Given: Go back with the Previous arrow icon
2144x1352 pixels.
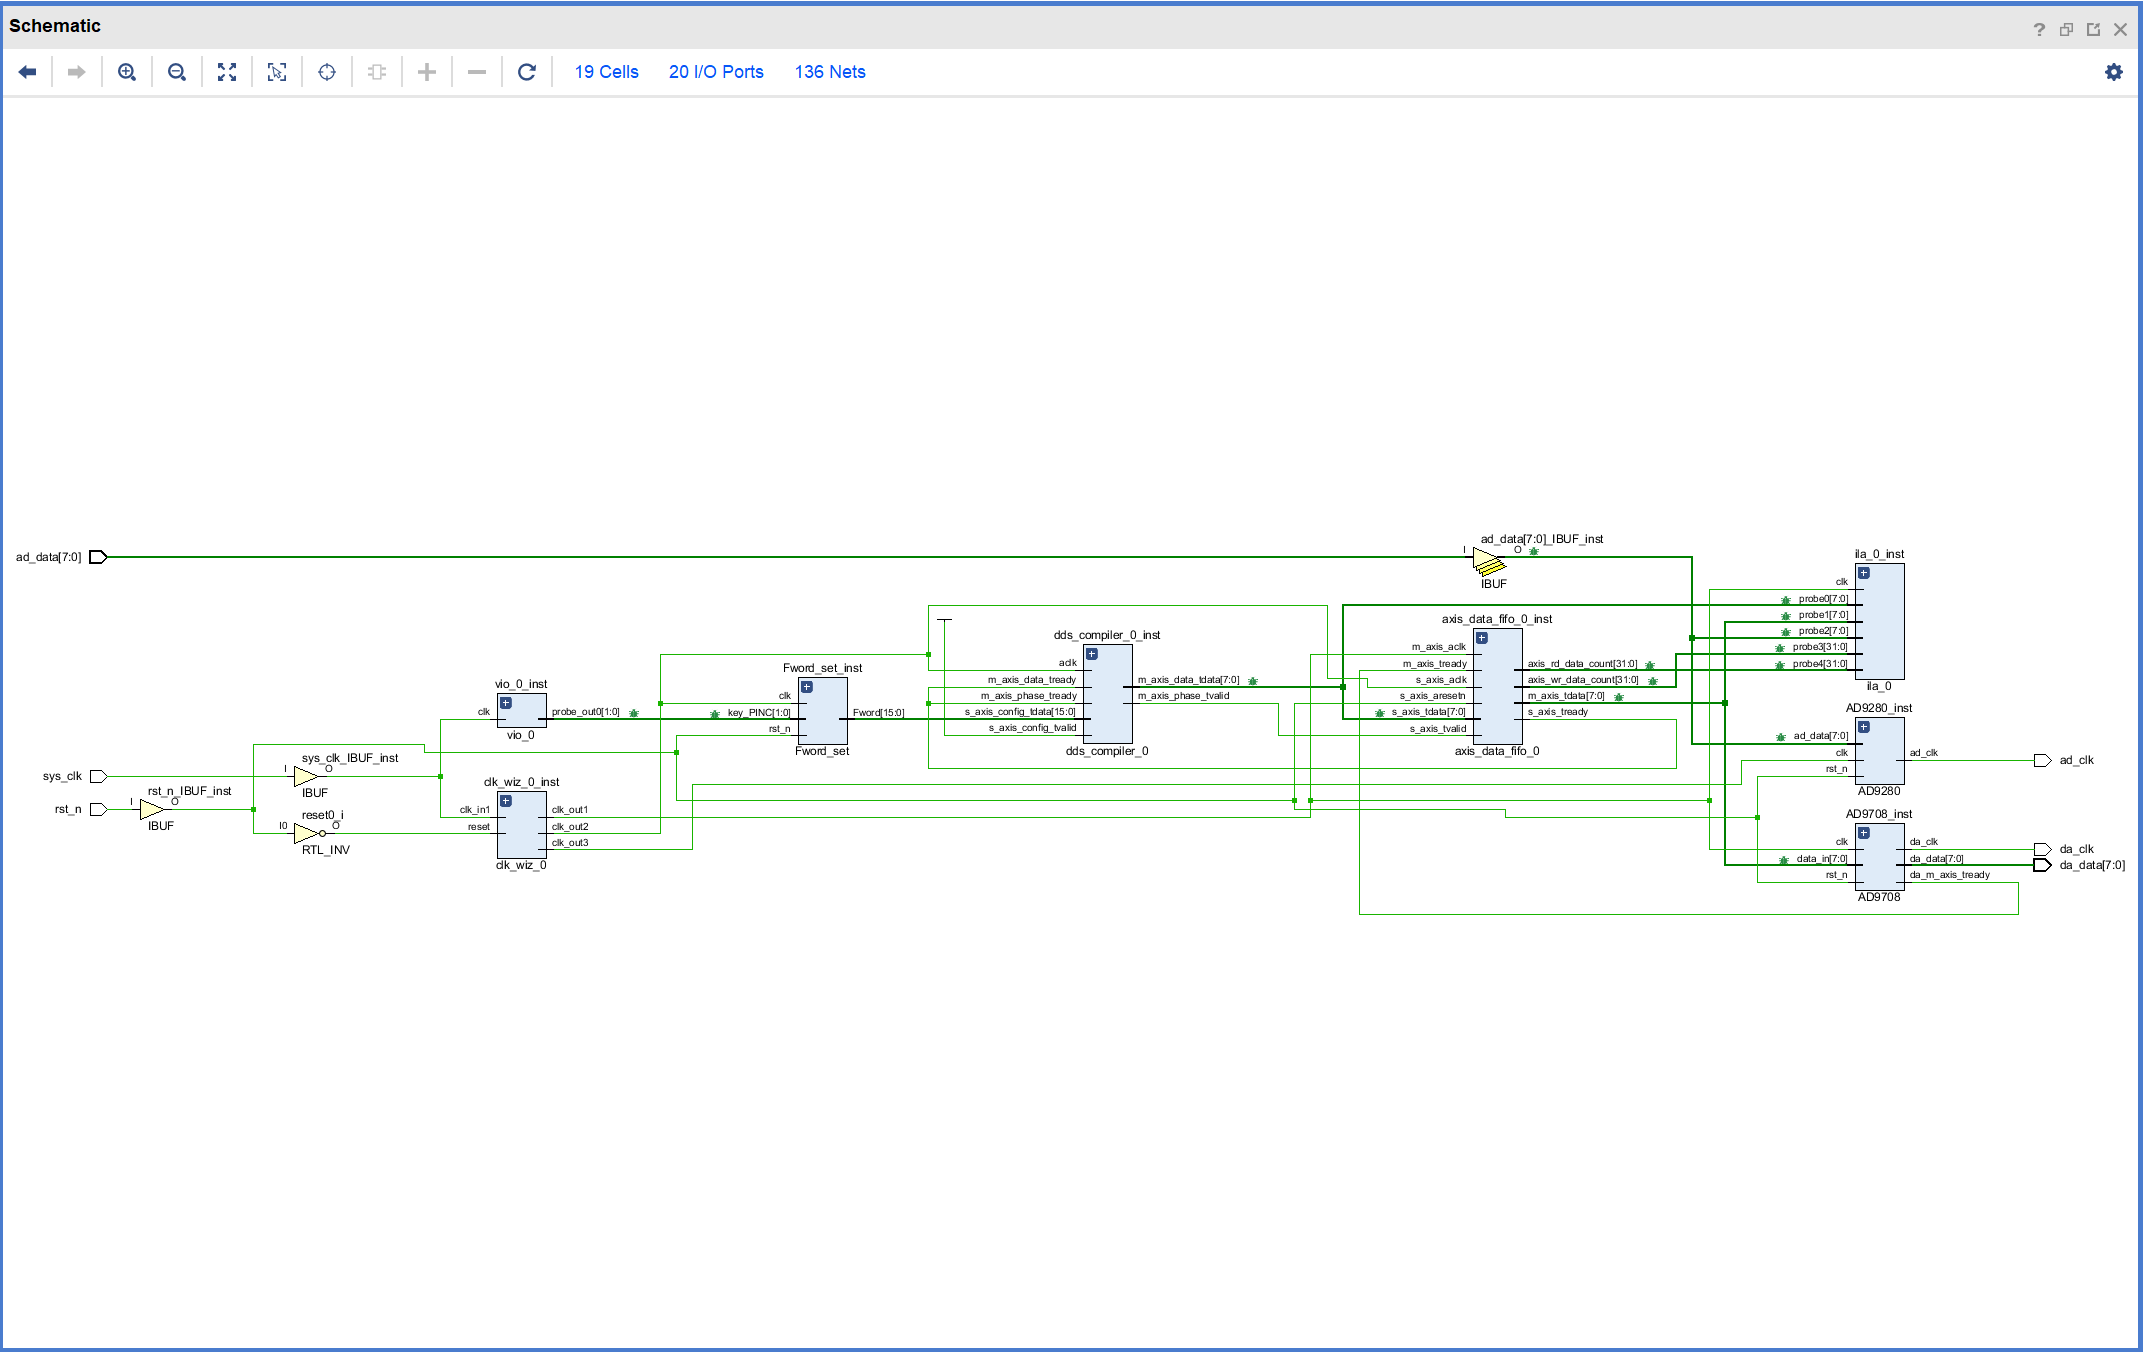Looking at the screenshot, I should (28, 72).
